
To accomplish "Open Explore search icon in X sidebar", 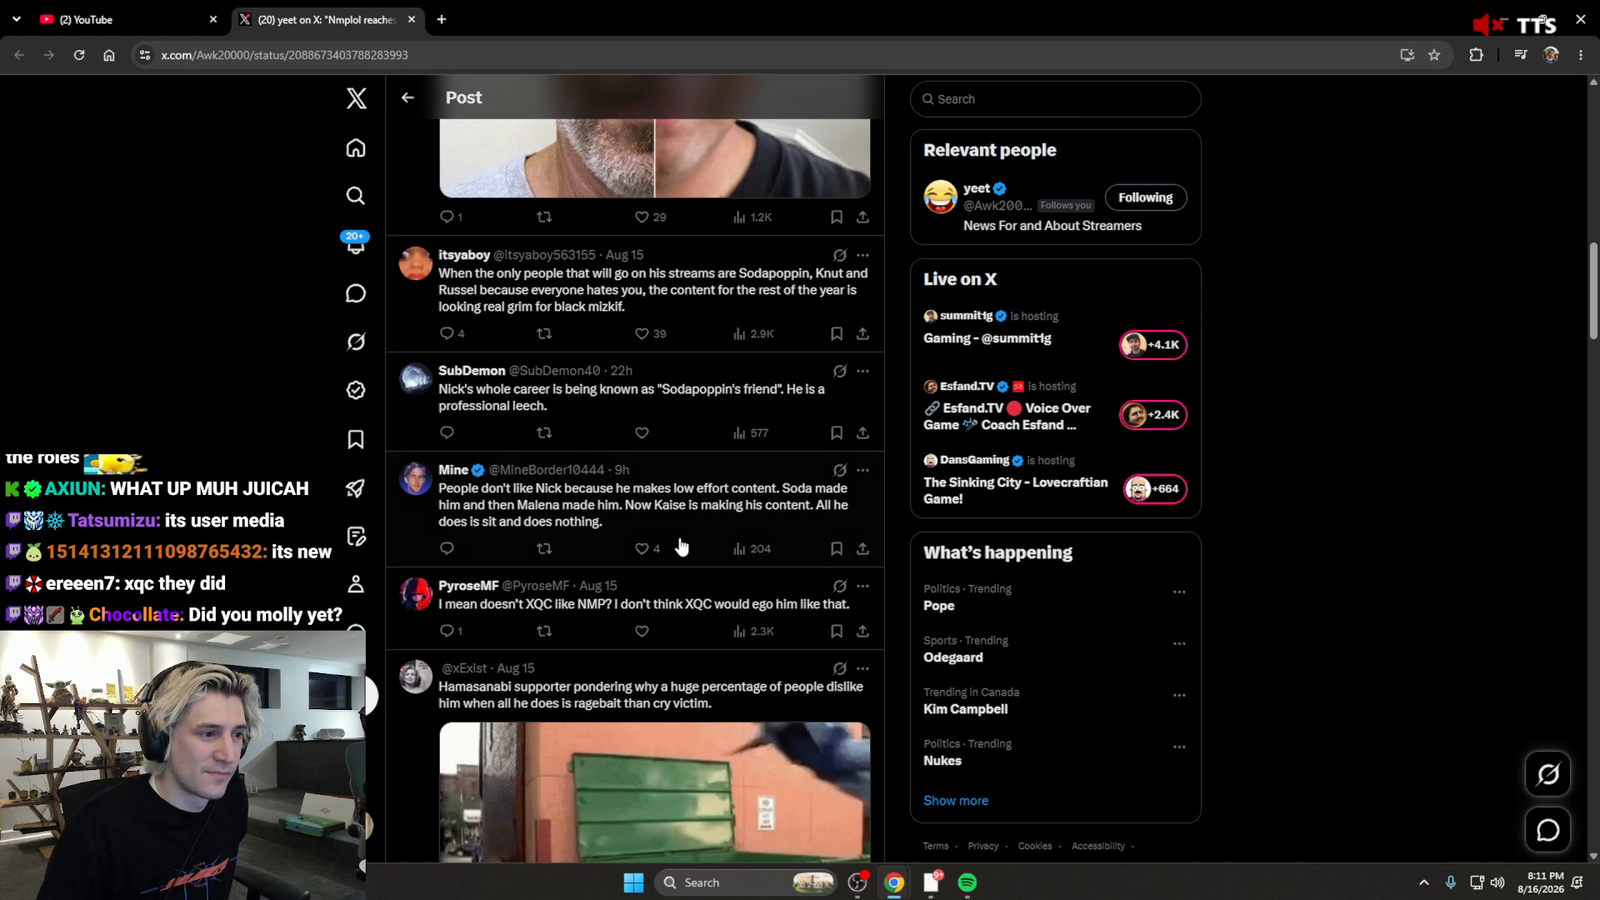I will pos(356,196).
